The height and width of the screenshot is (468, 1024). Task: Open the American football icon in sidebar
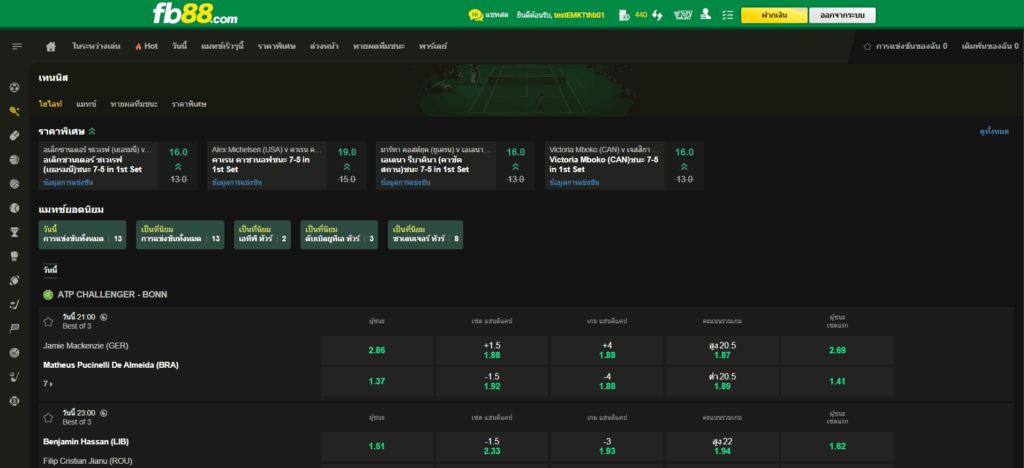14,280
